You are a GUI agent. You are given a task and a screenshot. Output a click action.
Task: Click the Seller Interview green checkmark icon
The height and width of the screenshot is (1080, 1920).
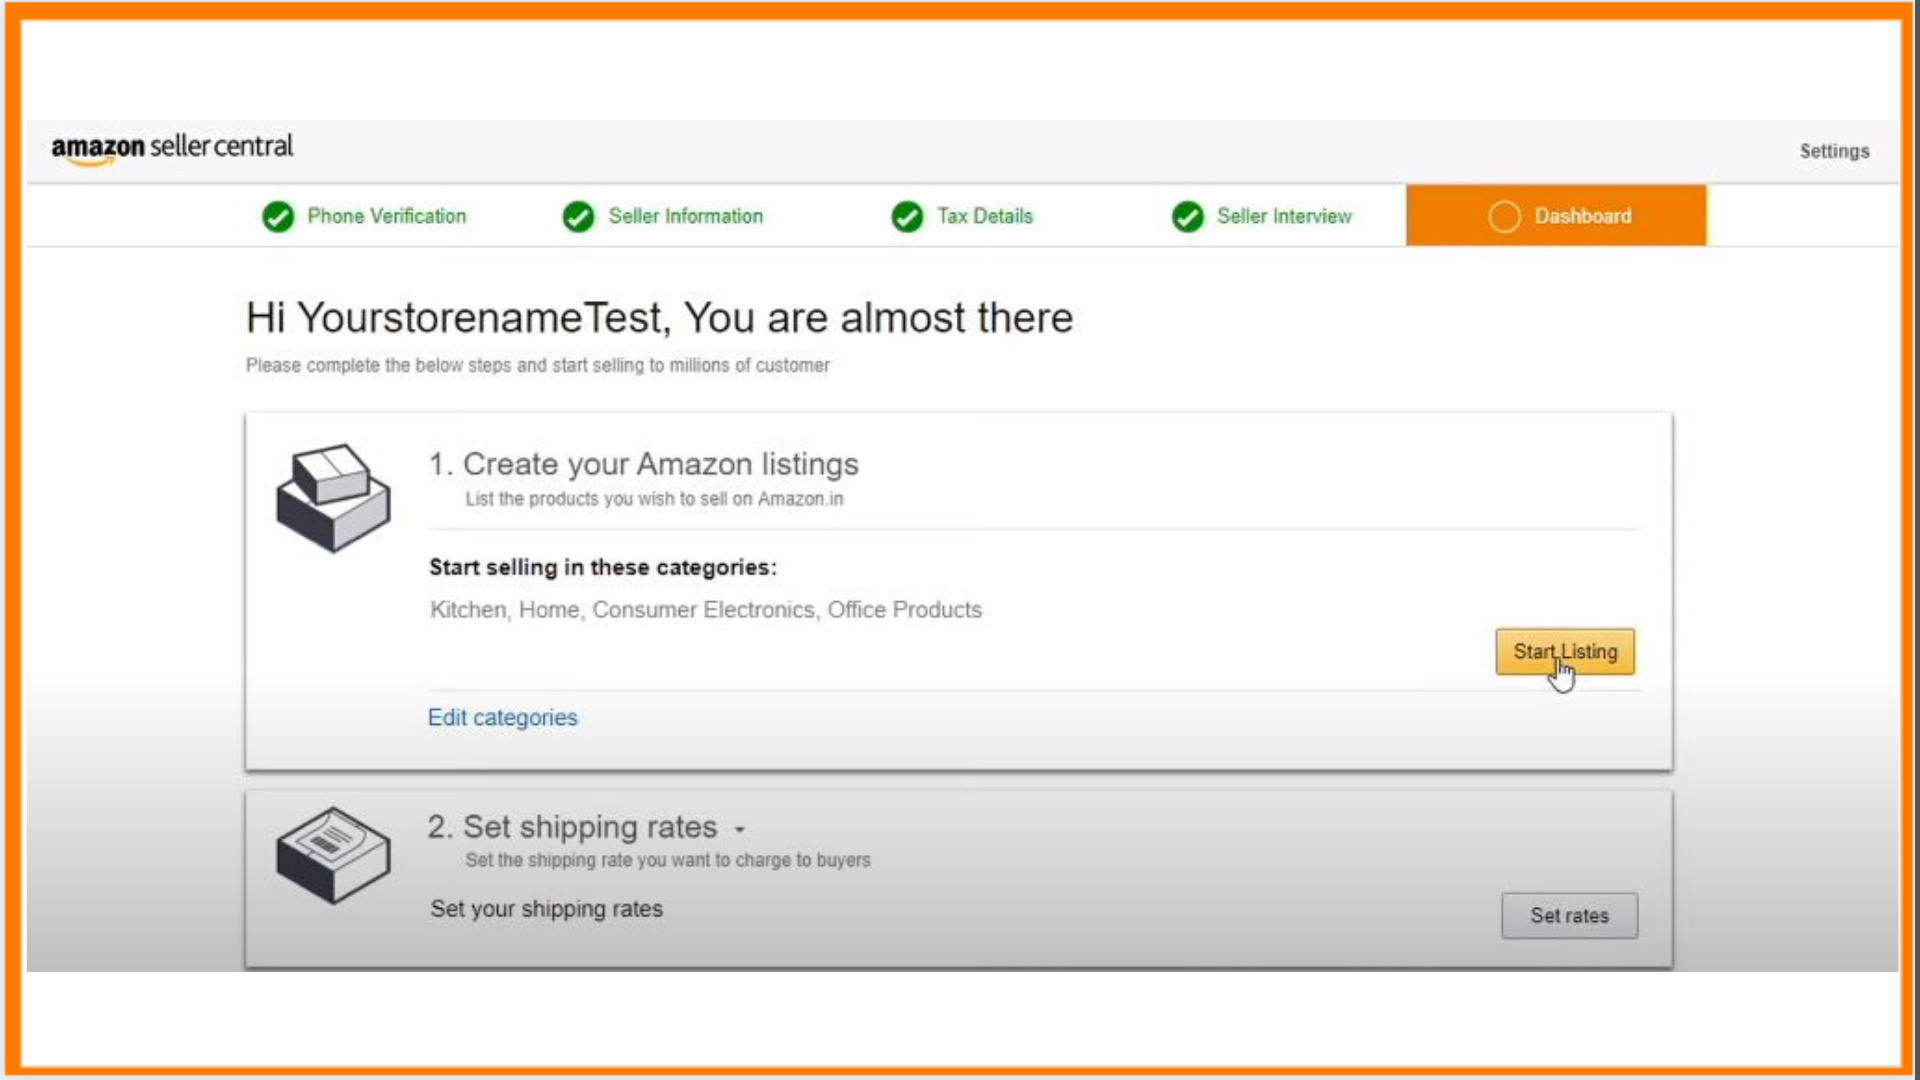click(x=1187, y=216)
